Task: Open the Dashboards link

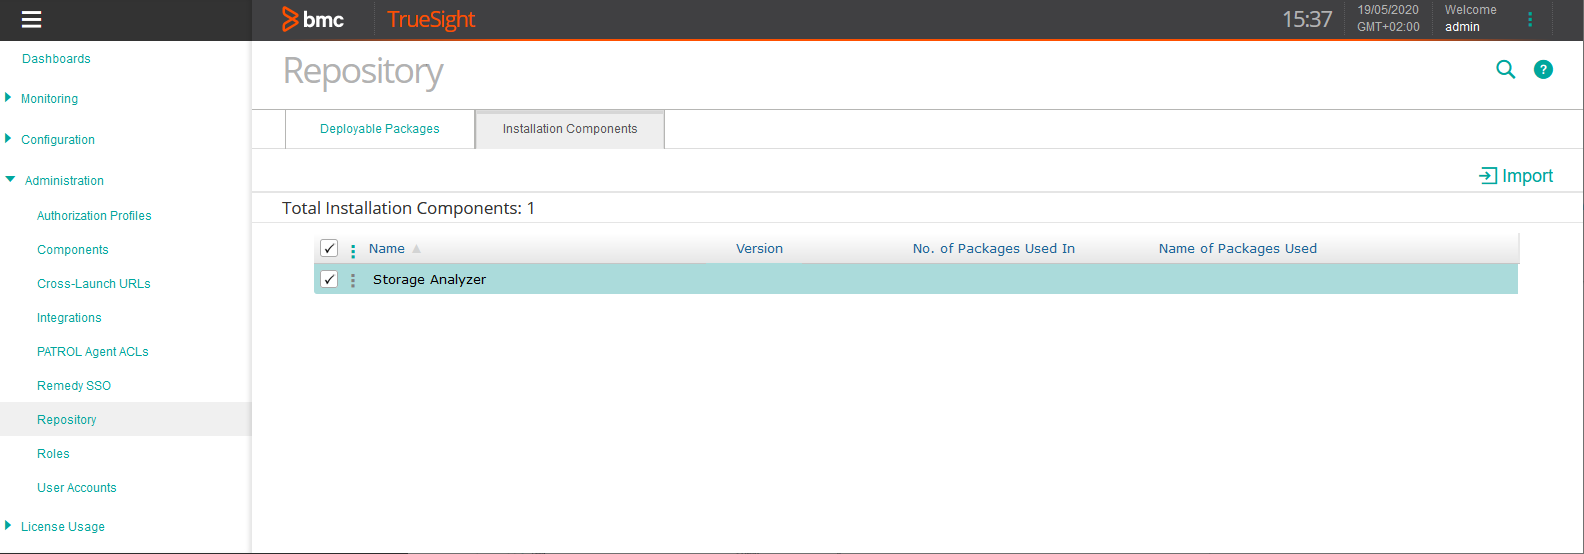Action: 56,59
